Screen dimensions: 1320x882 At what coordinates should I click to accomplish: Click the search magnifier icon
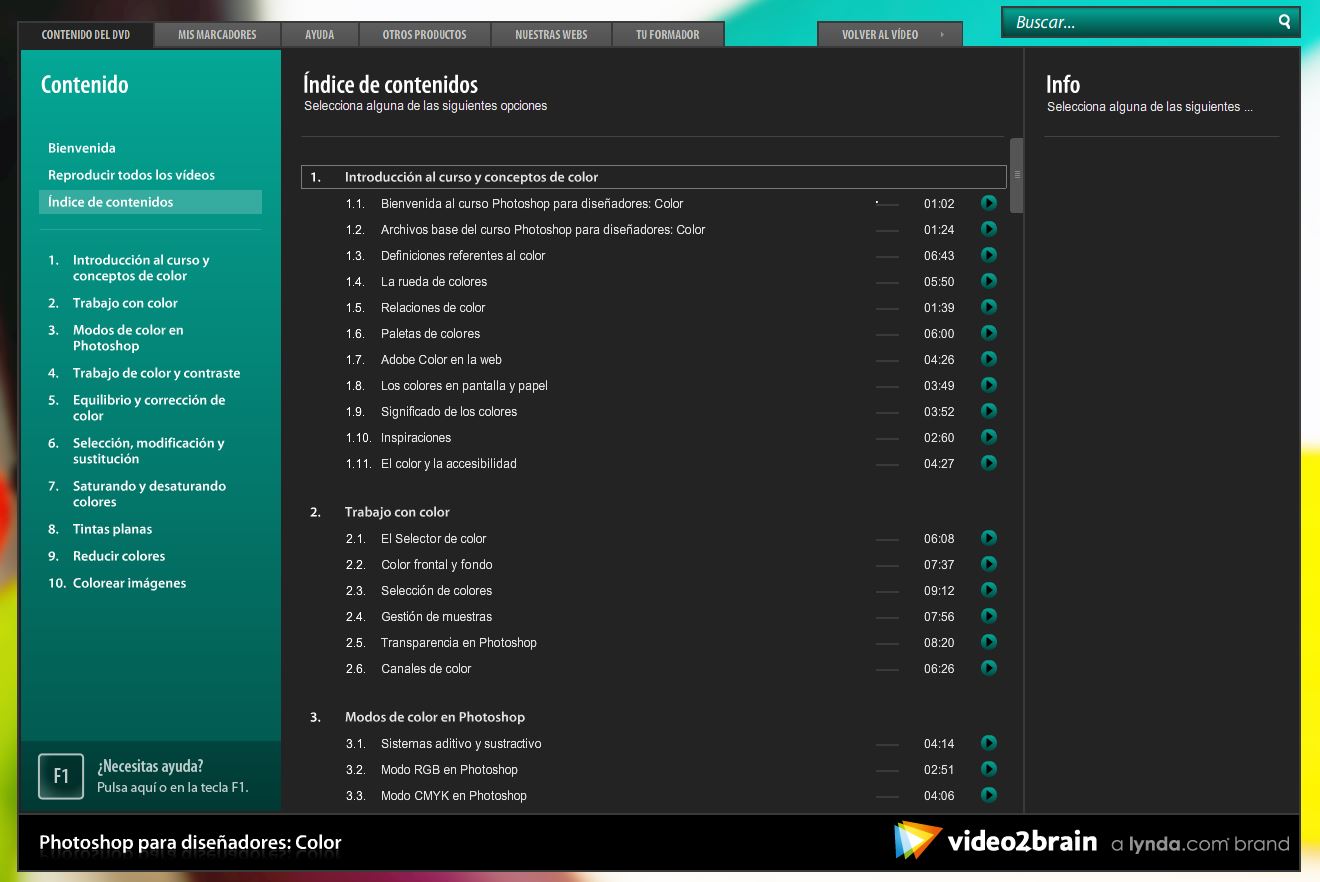(x=1284, y=20)
